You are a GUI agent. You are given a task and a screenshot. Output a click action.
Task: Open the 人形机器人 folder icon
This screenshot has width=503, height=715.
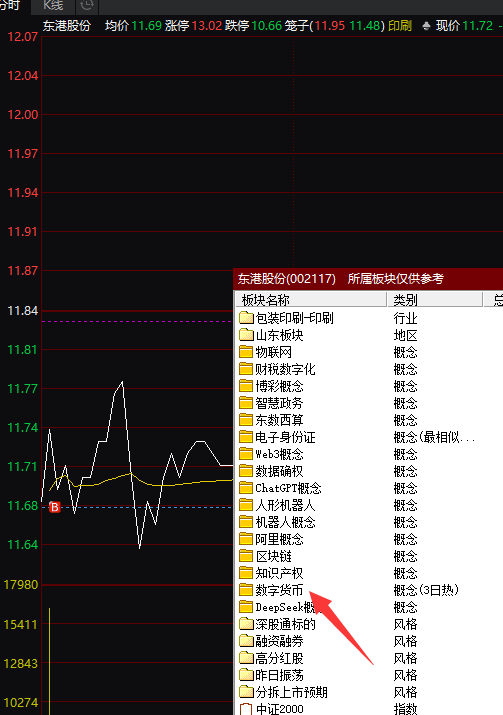[246, 505]
